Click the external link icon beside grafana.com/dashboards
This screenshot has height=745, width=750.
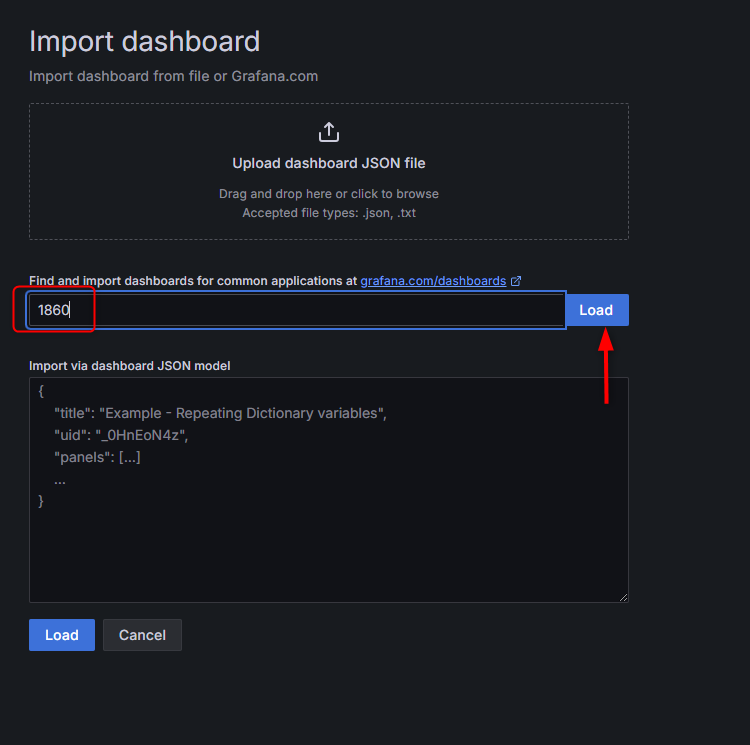coord(516,281)
